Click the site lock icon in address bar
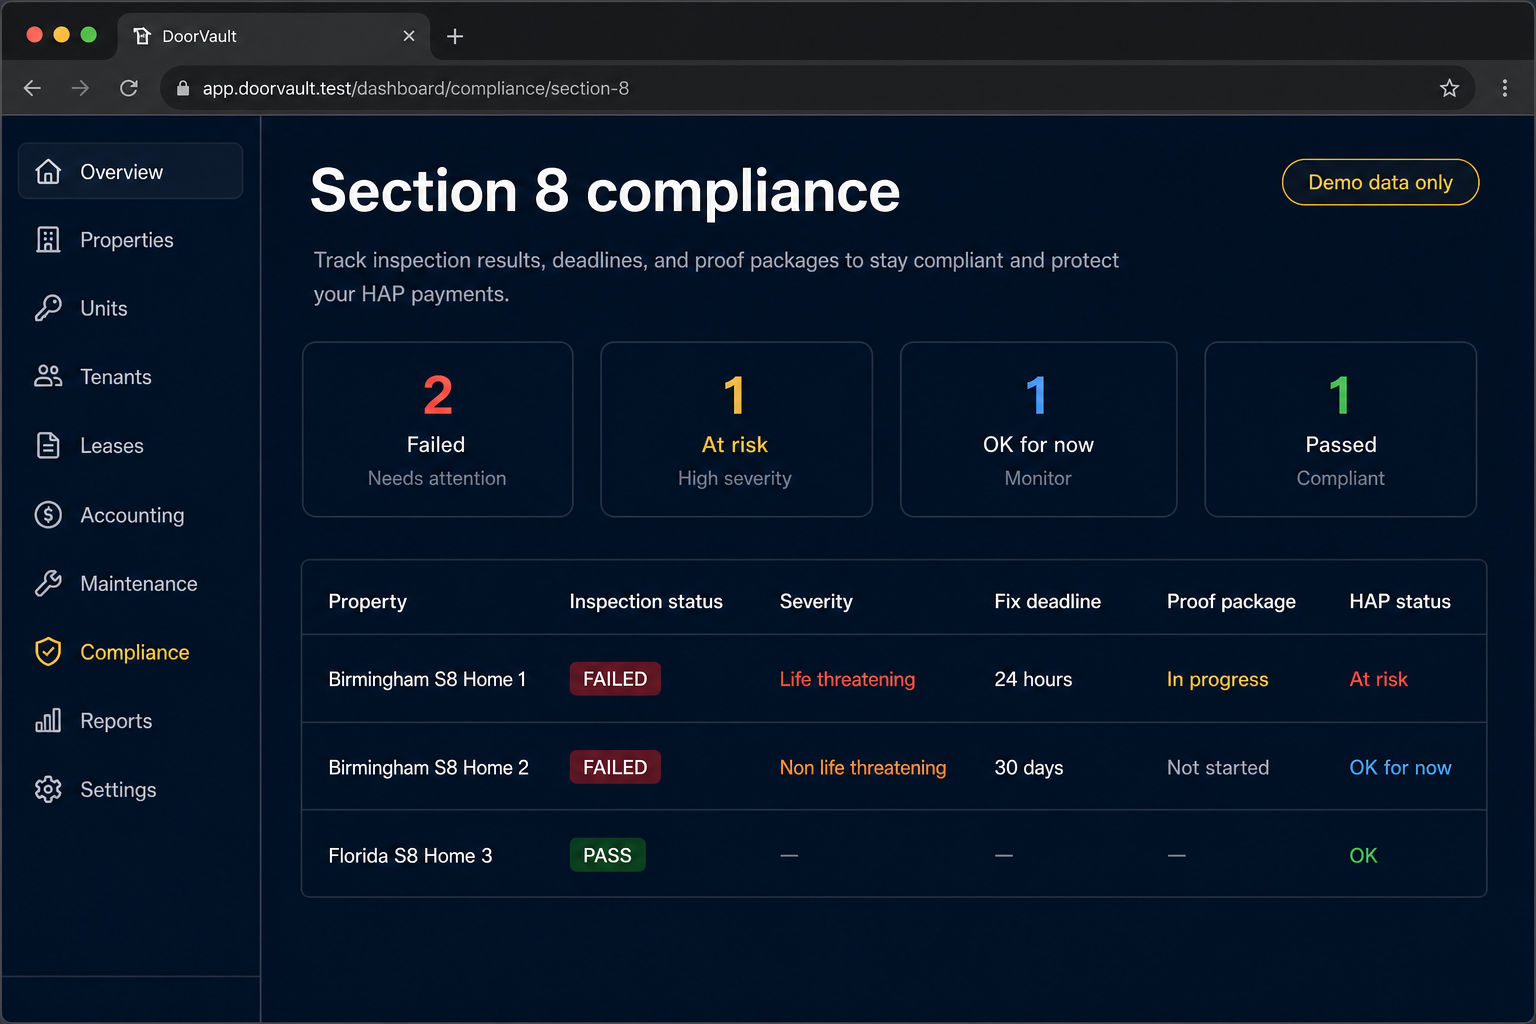The height and width of the screenshot is (1024, 1536). coord(183,88)
